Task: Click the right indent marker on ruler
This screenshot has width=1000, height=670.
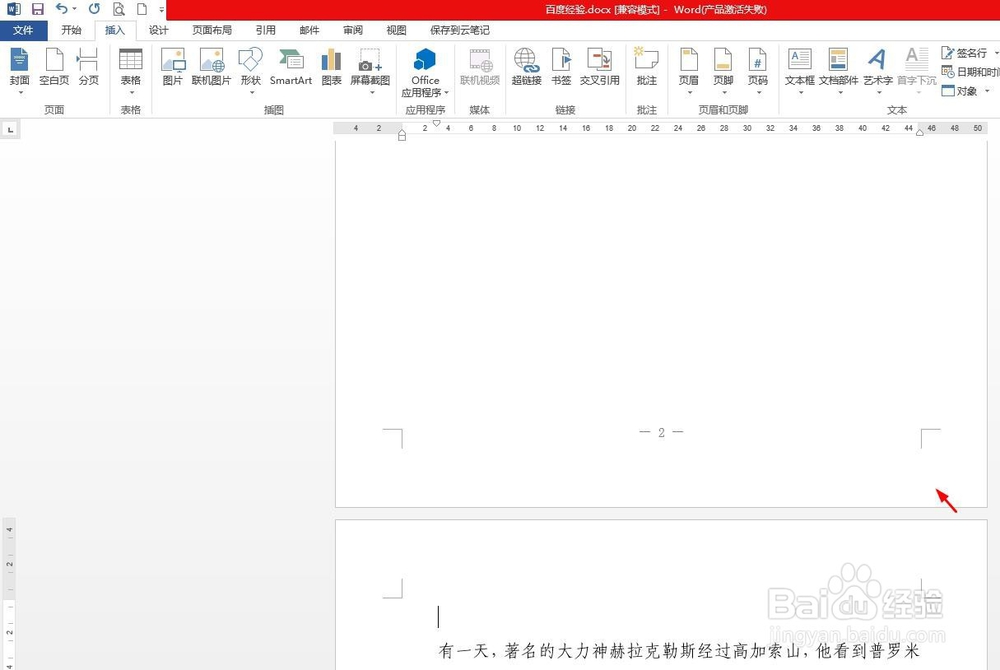Action: 920,133
